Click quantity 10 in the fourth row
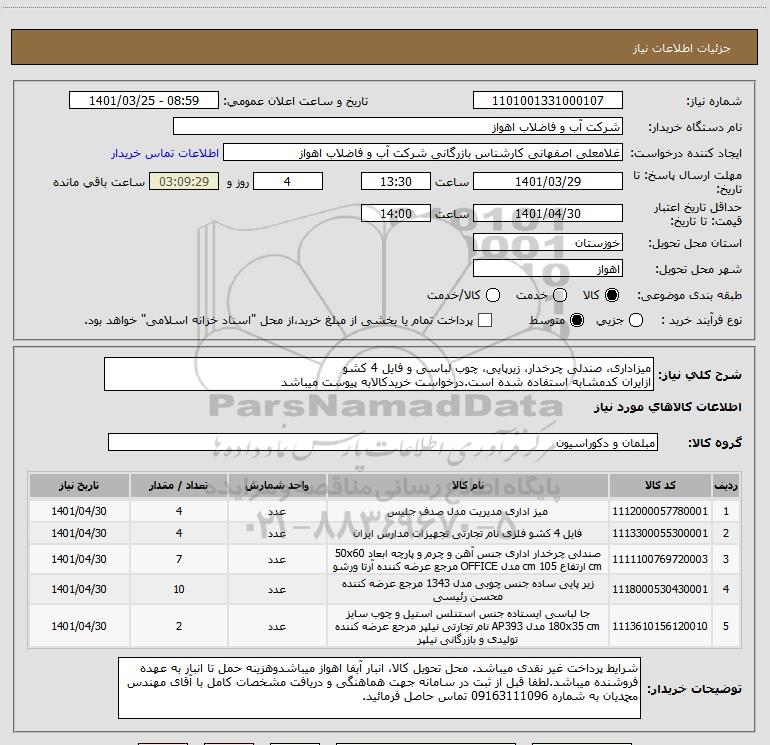Image resolution: width=770 pixels, height=745 pixels. pos(179,589)
